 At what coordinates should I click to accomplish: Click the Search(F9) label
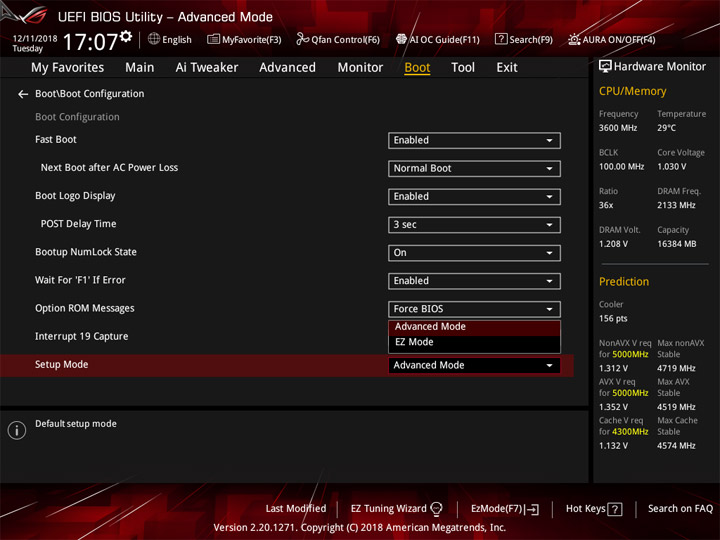click(531, 39)
